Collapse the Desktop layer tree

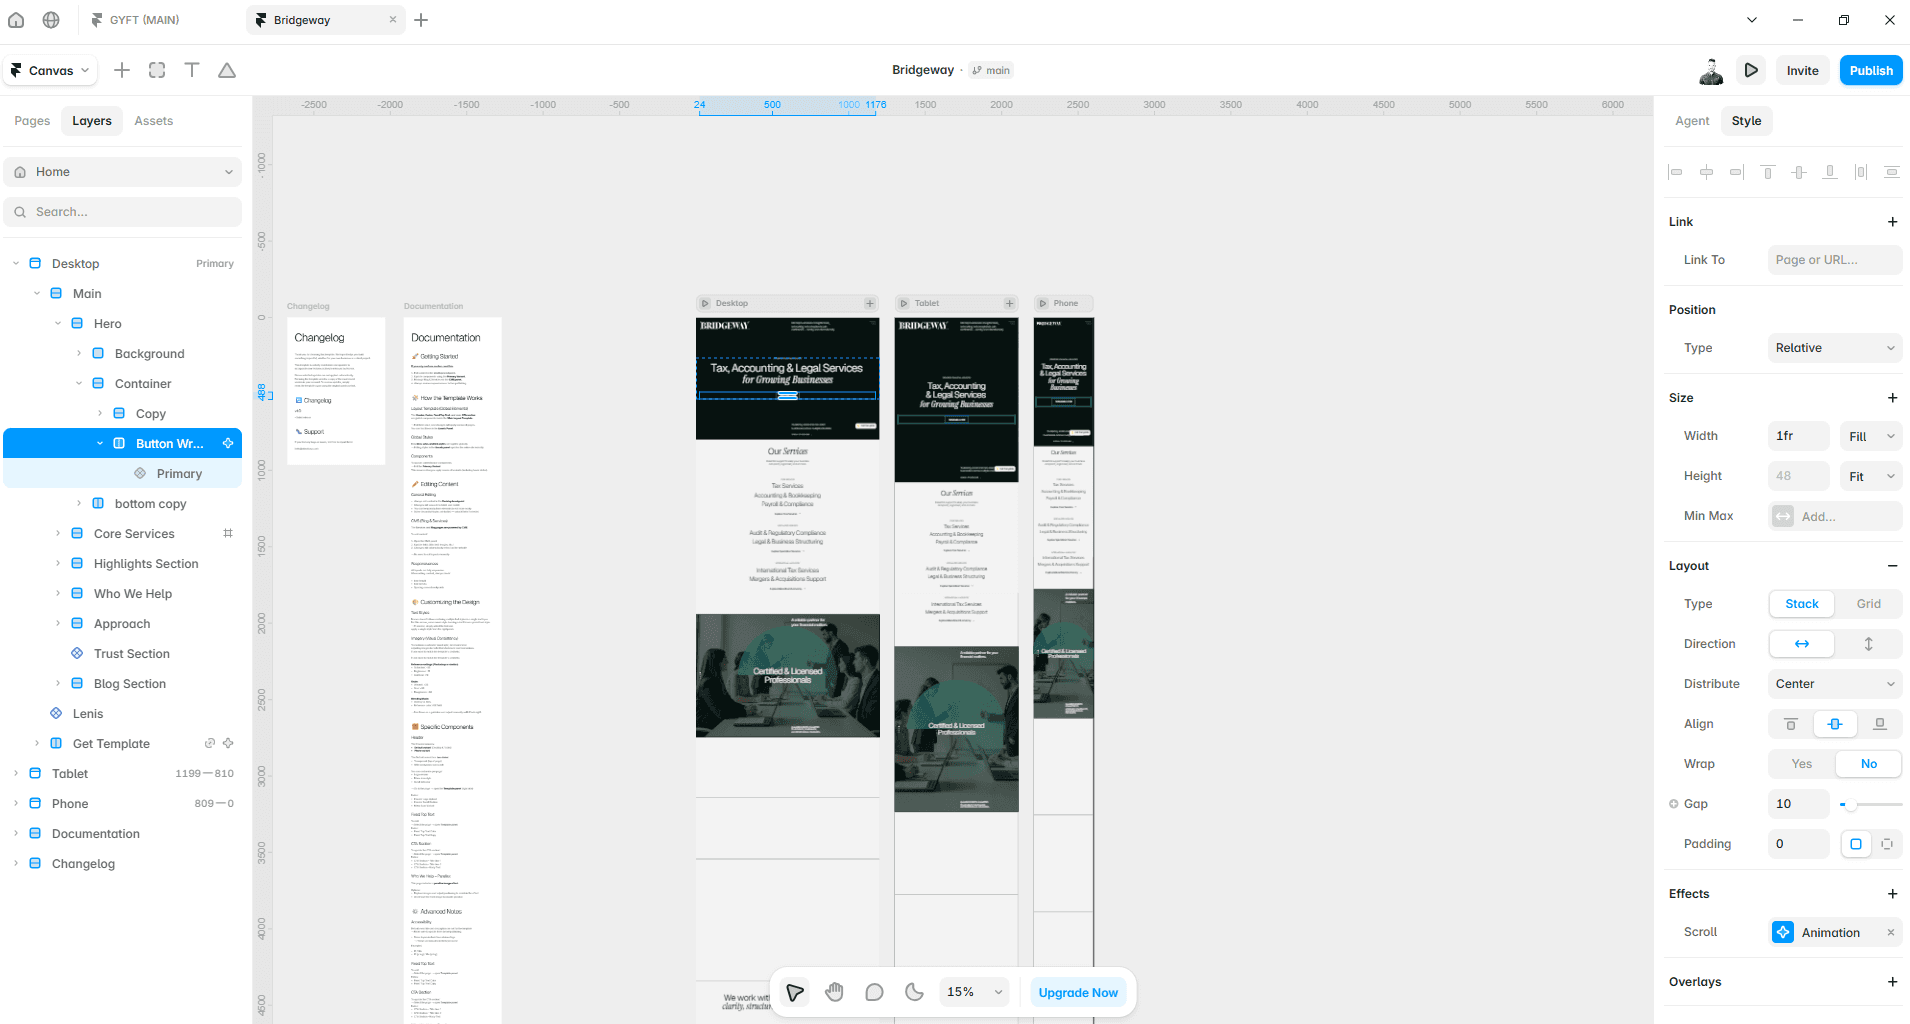tap(16, 264)
